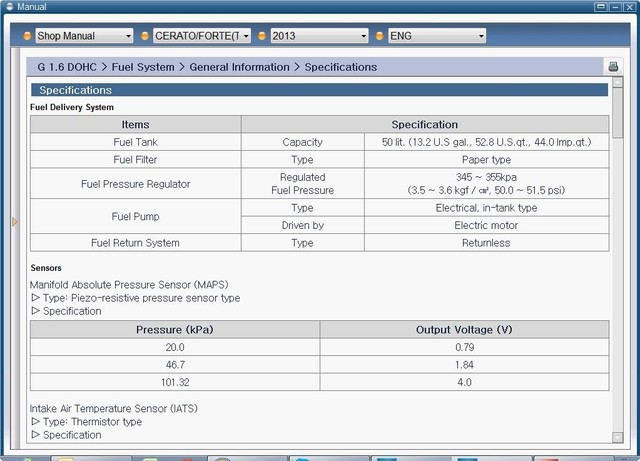Click the triangle beside Thermistor type

pyautogui.click(x=35, y=422)
